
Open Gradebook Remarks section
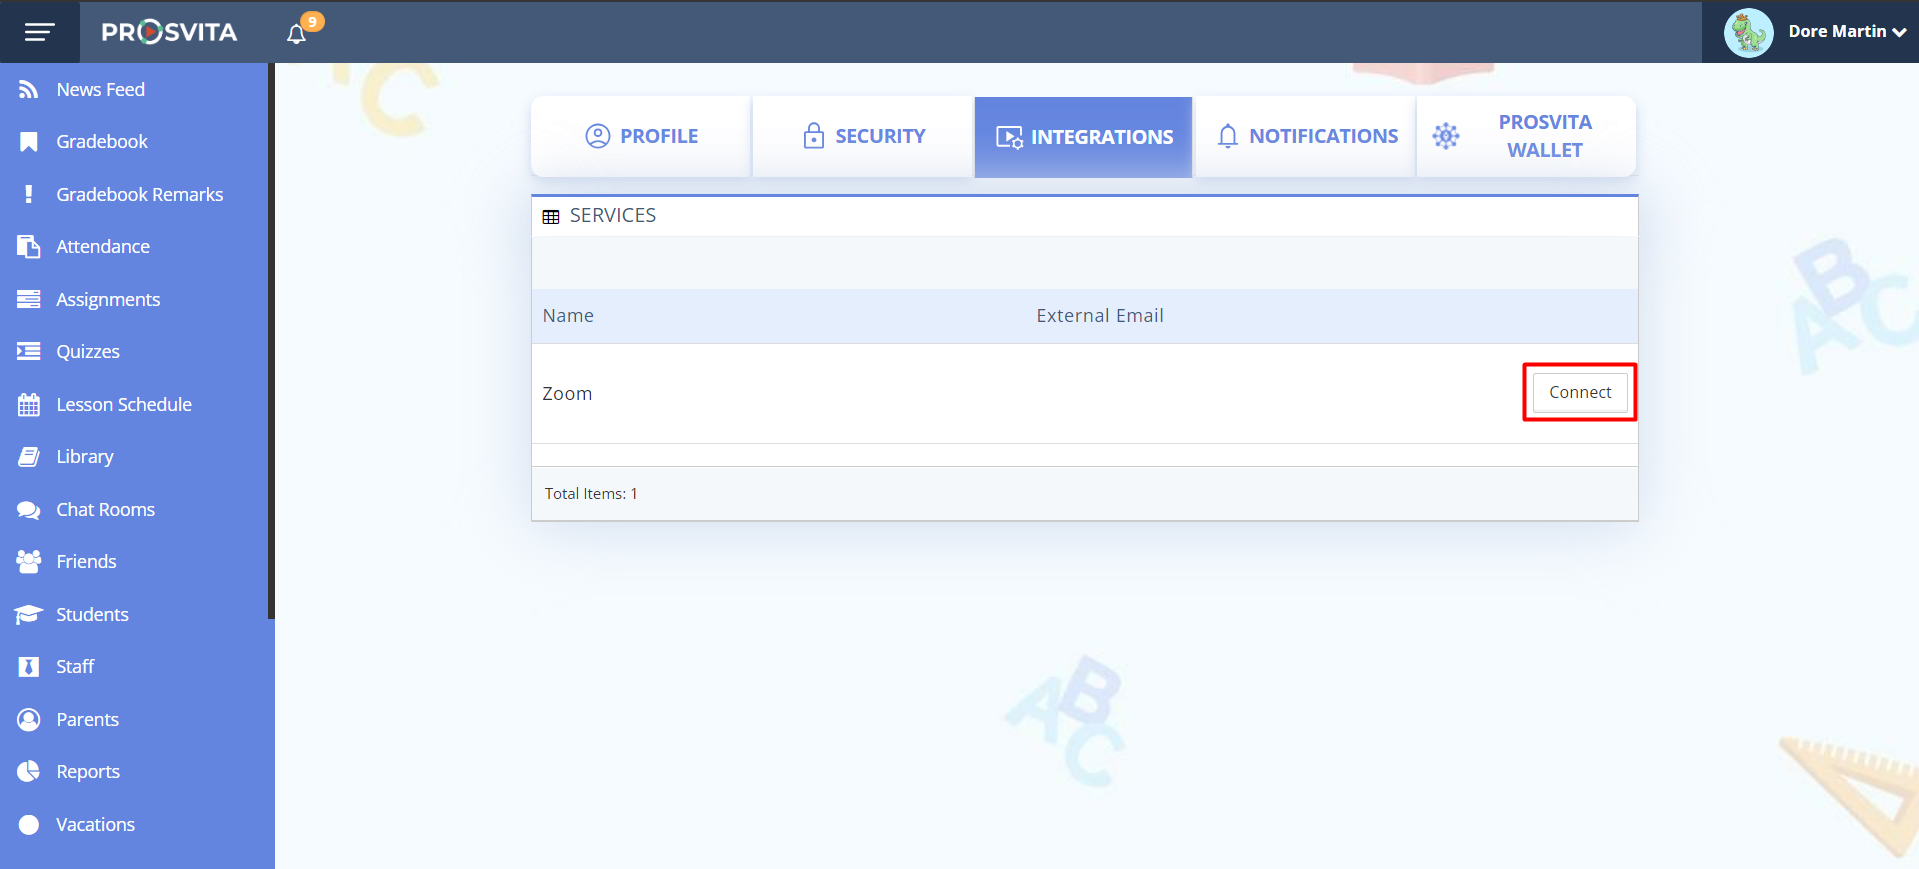pos(140,194)
